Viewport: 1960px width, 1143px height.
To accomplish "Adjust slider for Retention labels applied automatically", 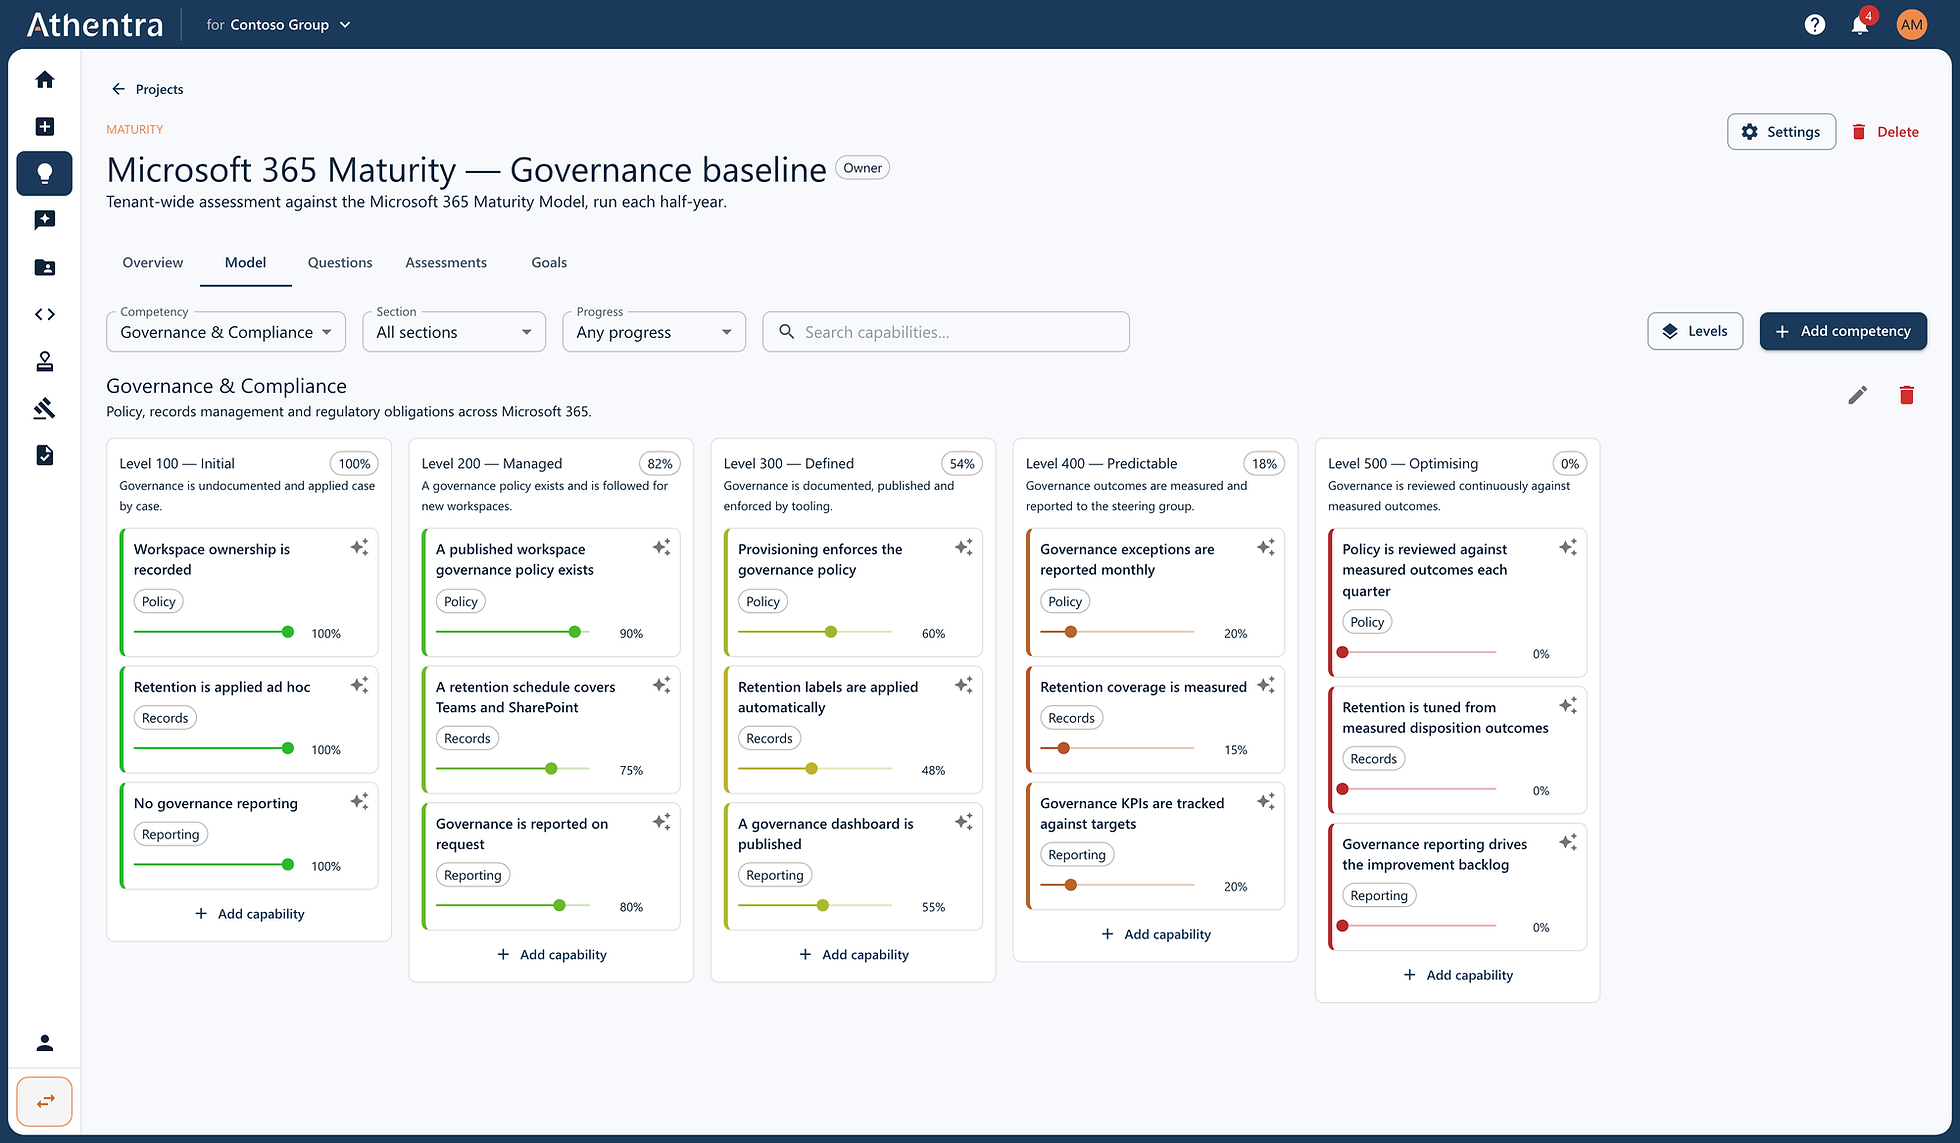I will pos(815,769).
